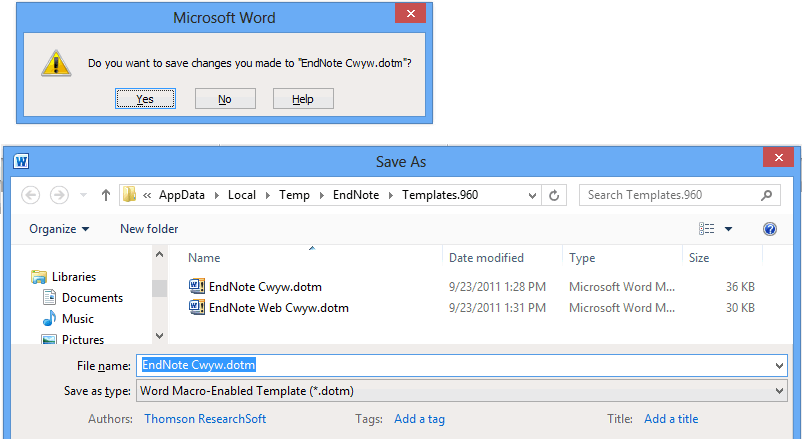The height and width of the screenshot is (439, 803).
Task: Open the view options dropdown arrow
Action: point(728,229)
